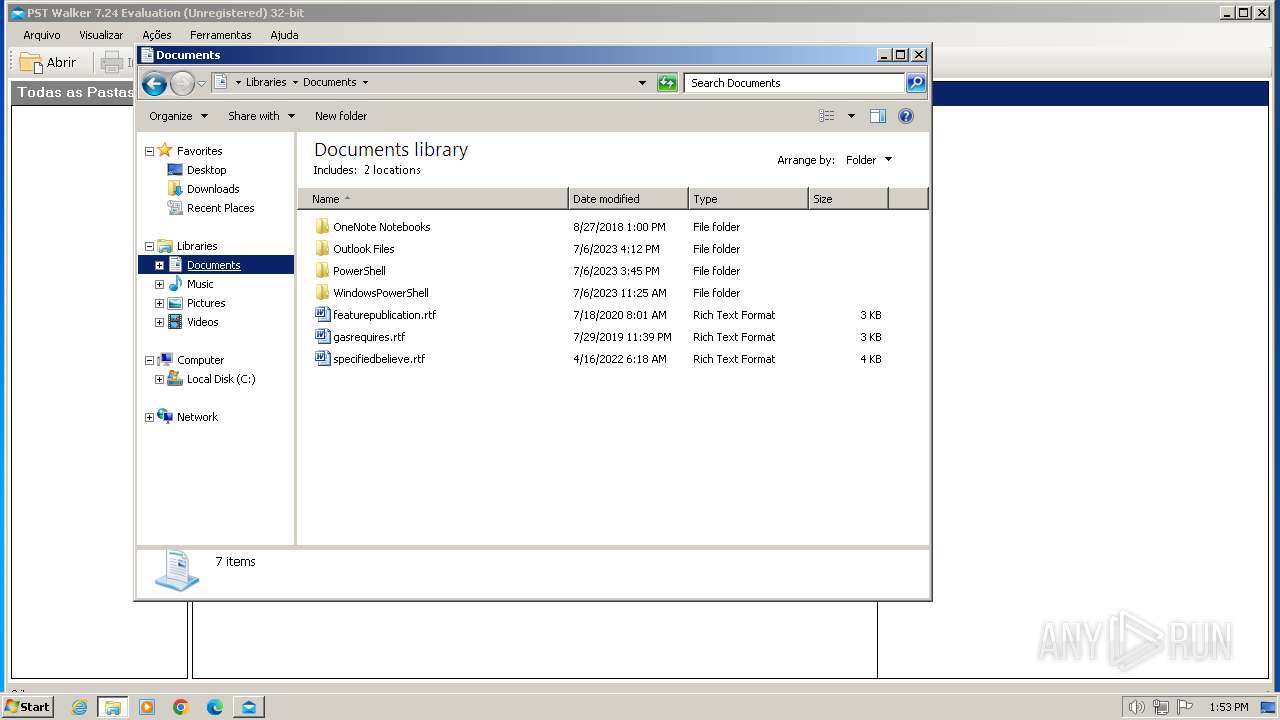Image resolution: width=1280 pixels, height=720 pixels.
Task: Select the WindowsPowerShell folder icon
Action: click(x=322, y=293)
